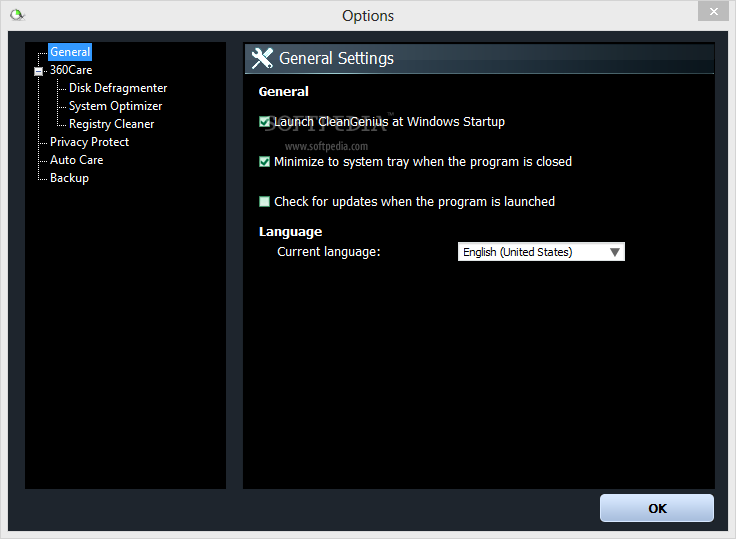Select General in the options tree
This screenshot has height=539, width=736.
coord(70,52)
